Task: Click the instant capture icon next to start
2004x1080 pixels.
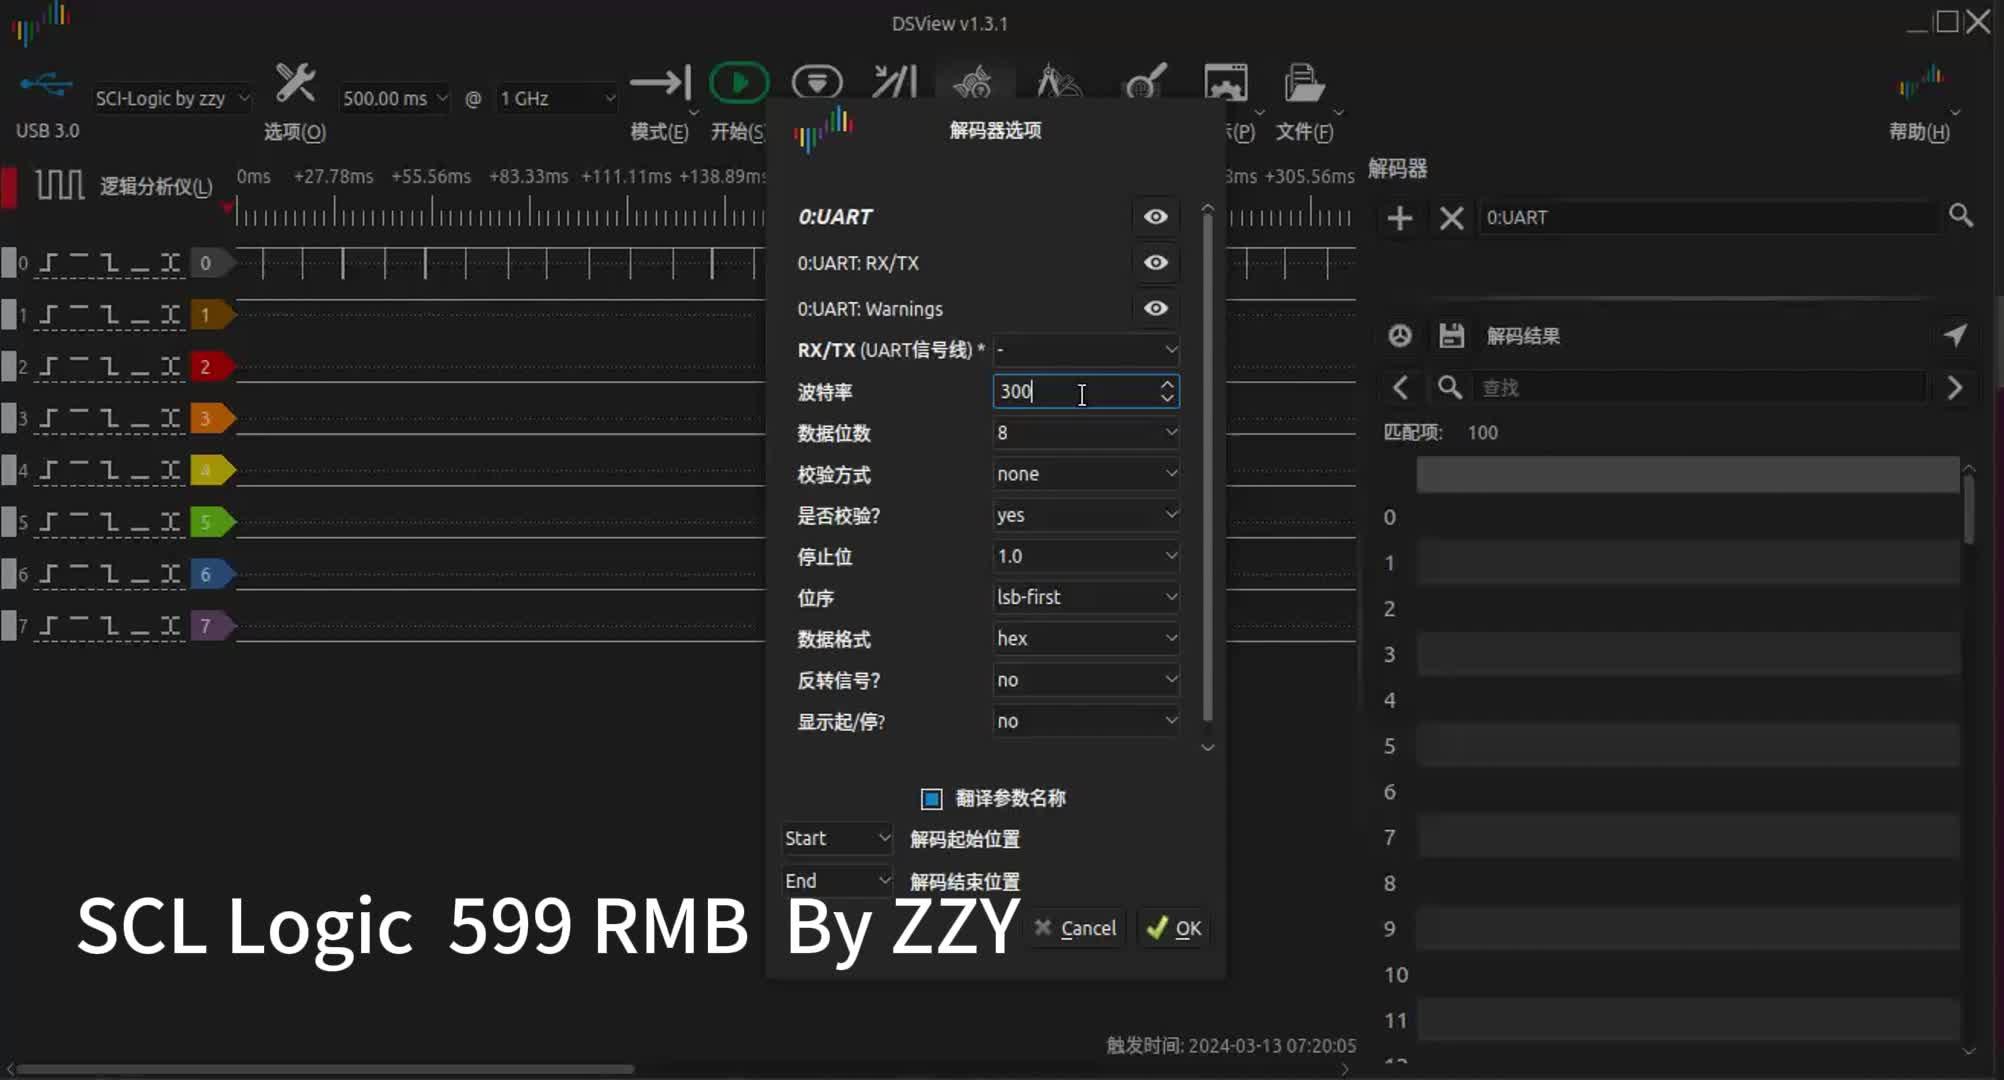Action: pyautogui.click(x=817, y=82)
